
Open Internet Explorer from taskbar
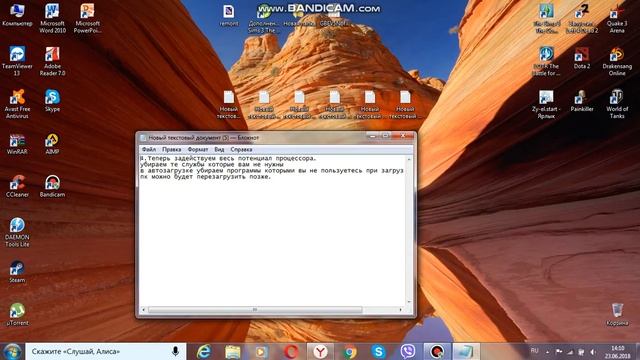click(x=203, y=351)
